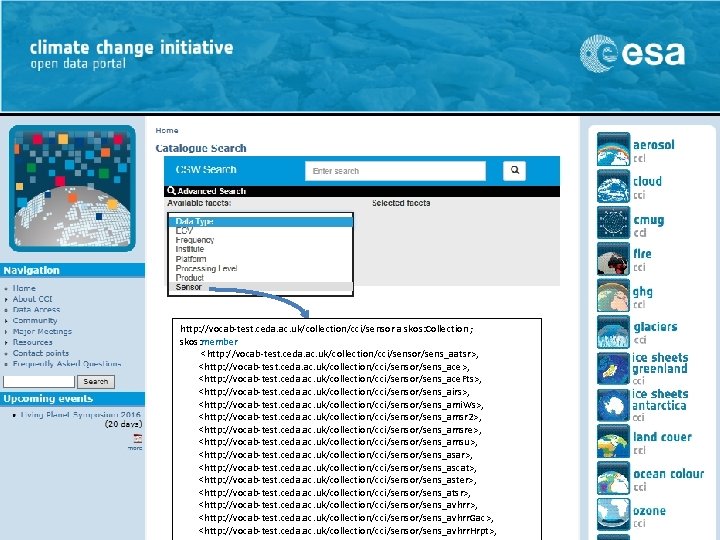
Task: Open the aerosol cci project icon
Action: pyautogui.click(x=613, y=149)
